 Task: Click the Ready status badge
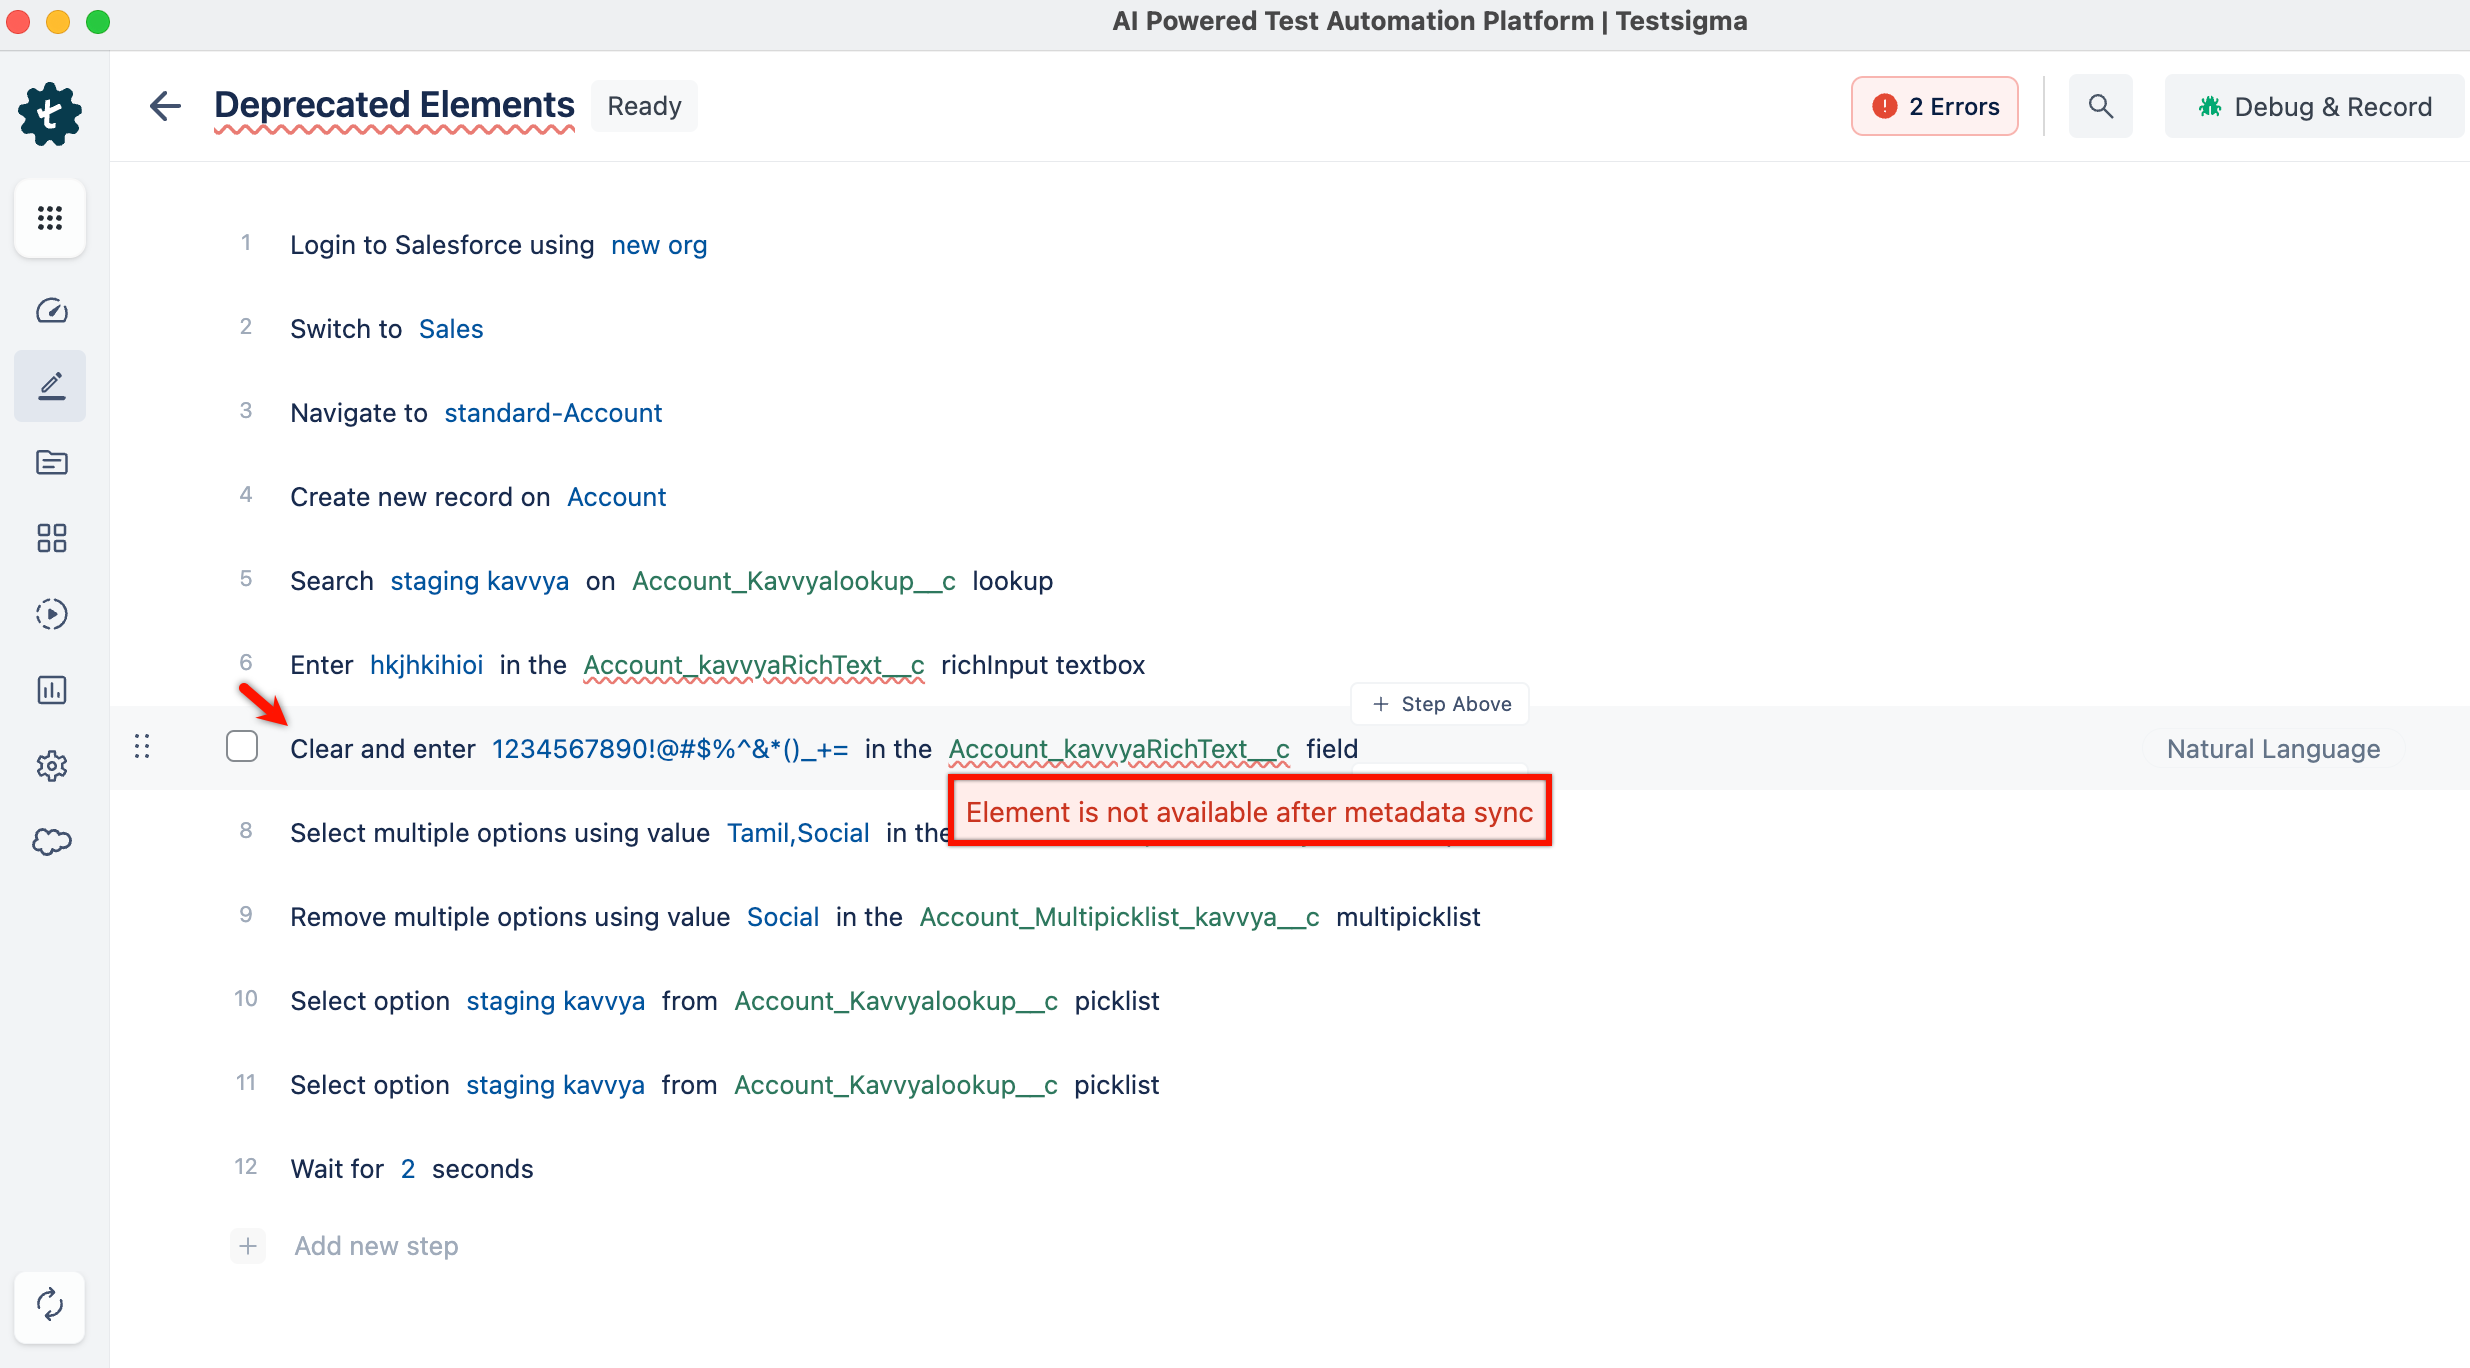[x=644, y=106]
